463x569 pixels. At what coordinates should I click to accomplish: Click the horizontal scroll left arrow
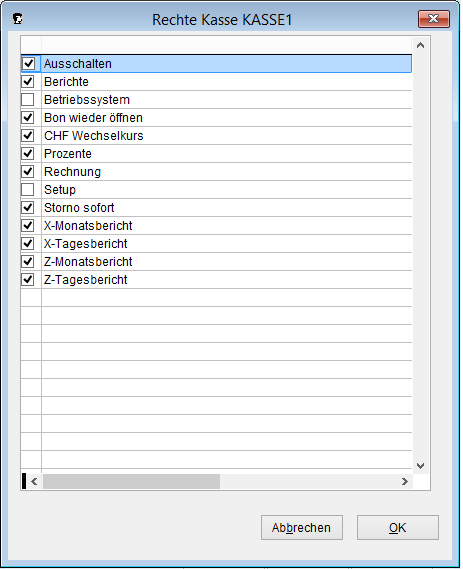[x=34, y=482]
